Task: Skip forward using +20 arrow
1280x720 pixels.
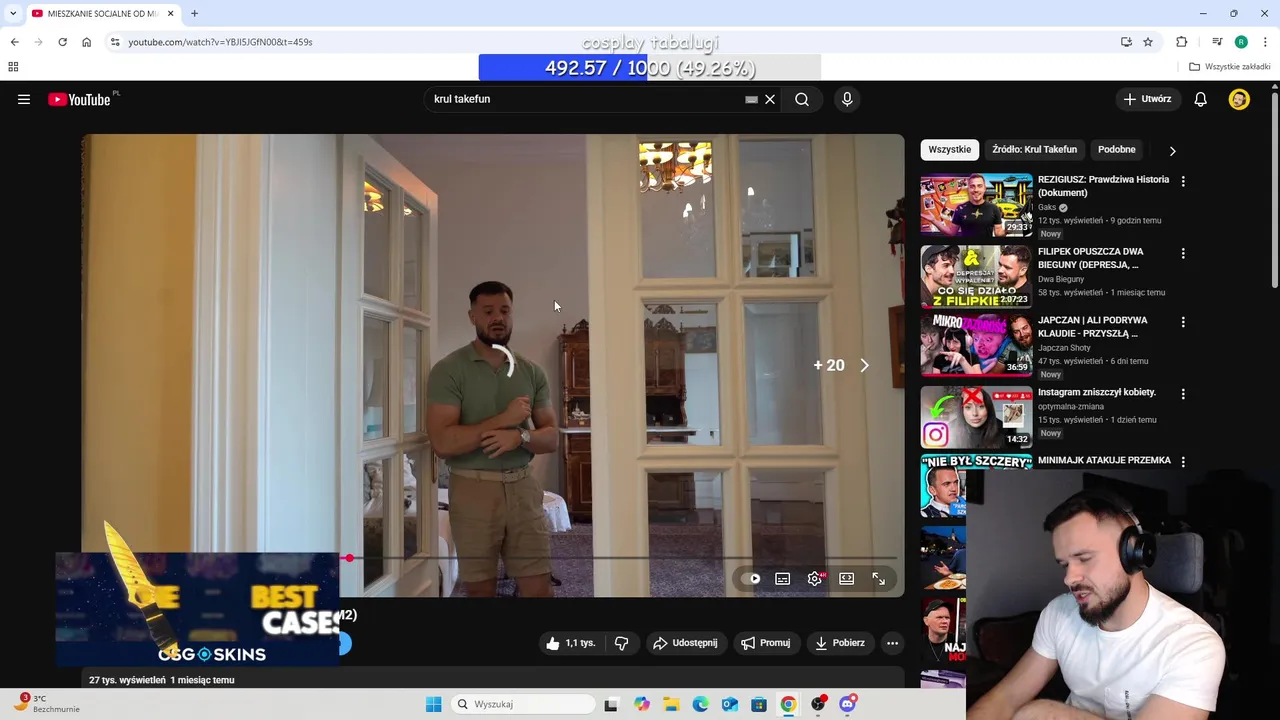Action: point(865,366)
